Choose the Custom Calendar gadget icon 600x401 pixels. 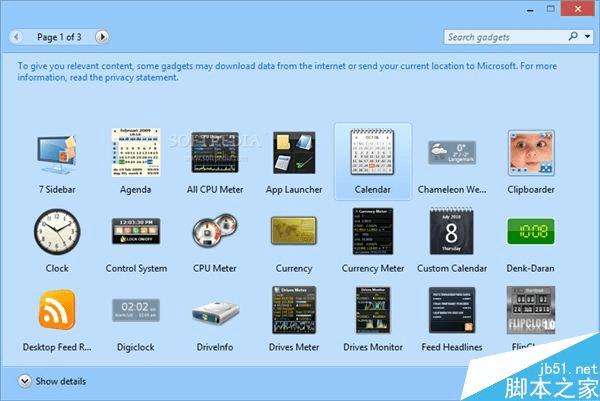(x=452, y=231)
